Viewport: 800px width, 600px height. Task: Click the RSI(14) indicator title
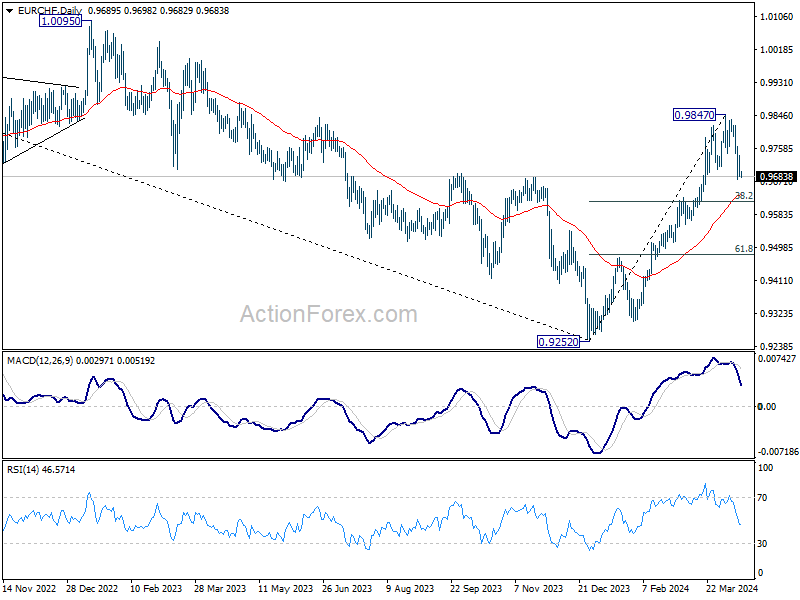[23, 469]
